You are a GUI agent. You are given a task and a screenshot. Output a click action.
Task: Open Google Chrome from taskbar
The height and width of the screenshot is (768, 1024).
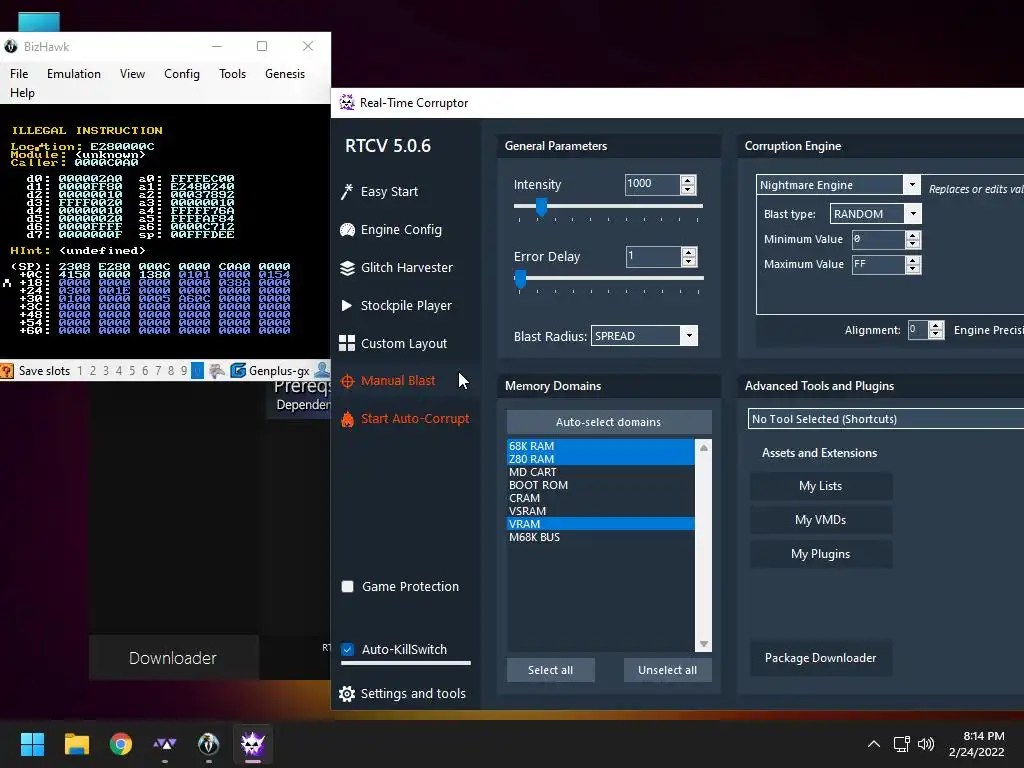click(121, 744)
